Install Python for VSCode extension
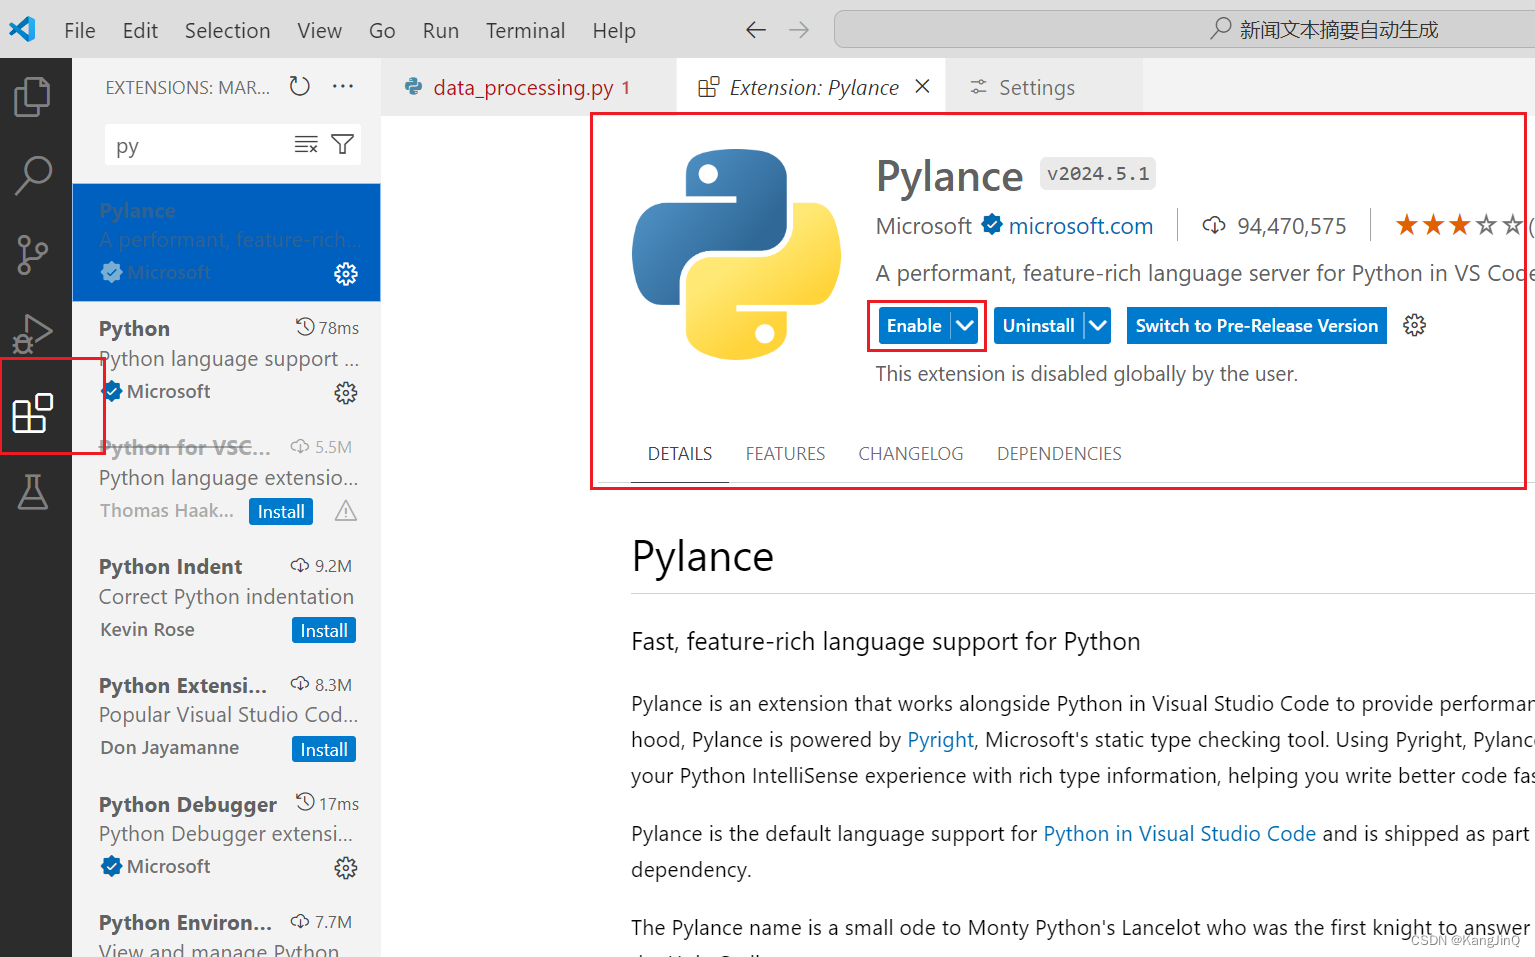Viewport: 1535px width, 957px height. pos(281,511)
